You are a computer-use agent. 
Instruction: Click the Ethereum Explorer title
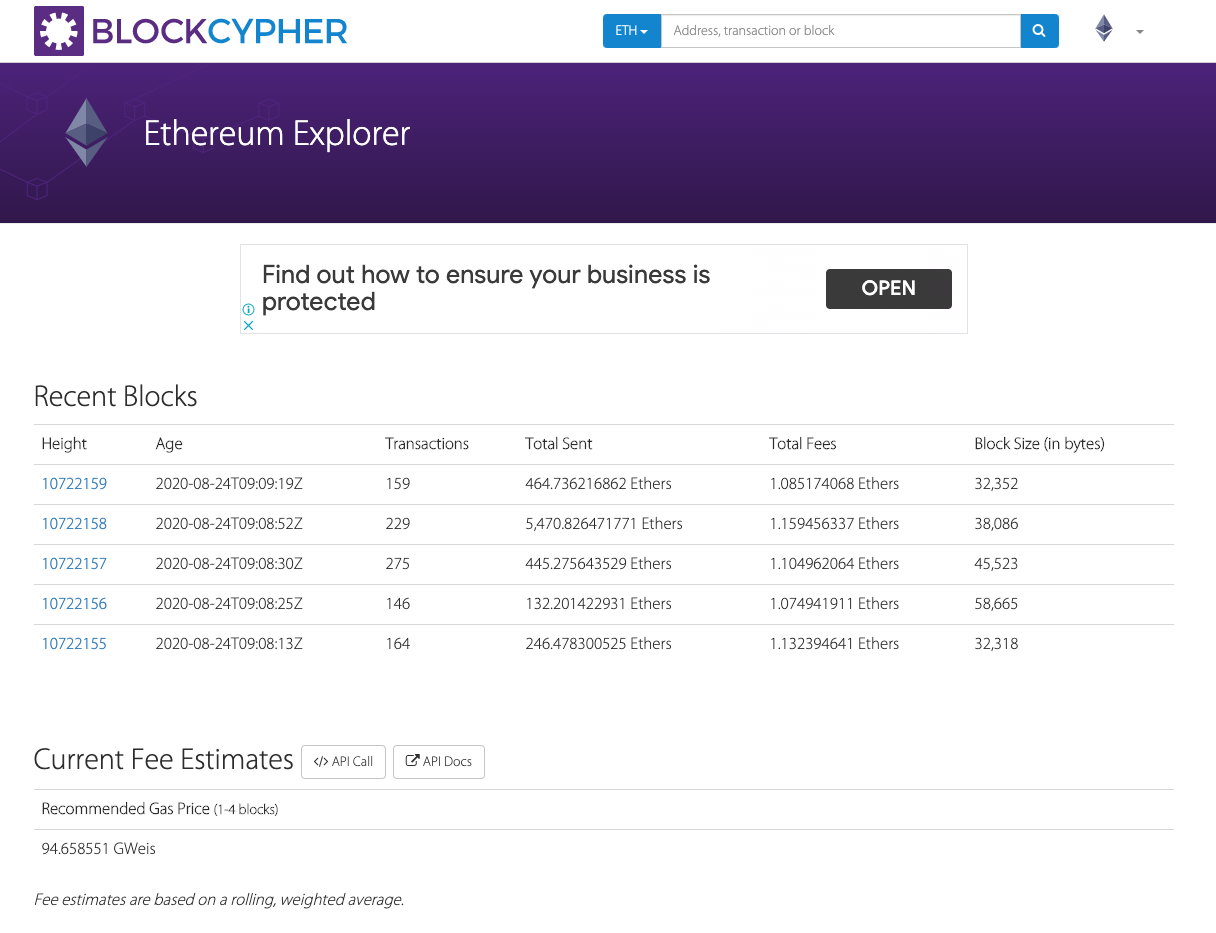pos(277,134)
